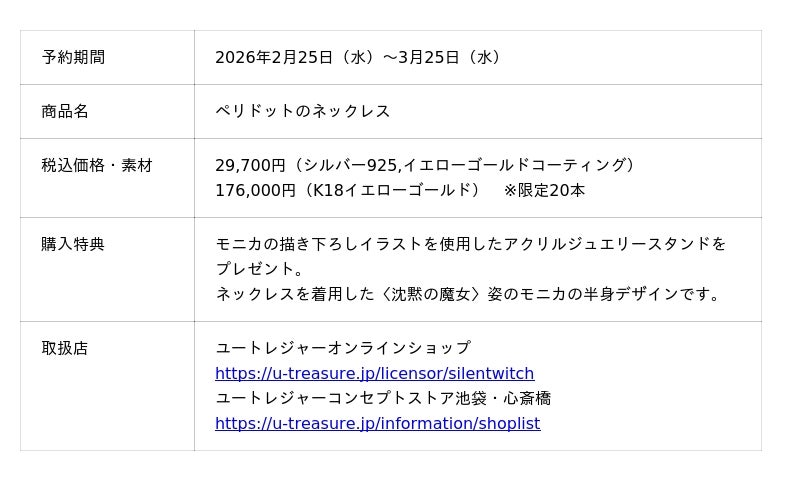Click the 購入特典 row header

[x=73, y=244]
